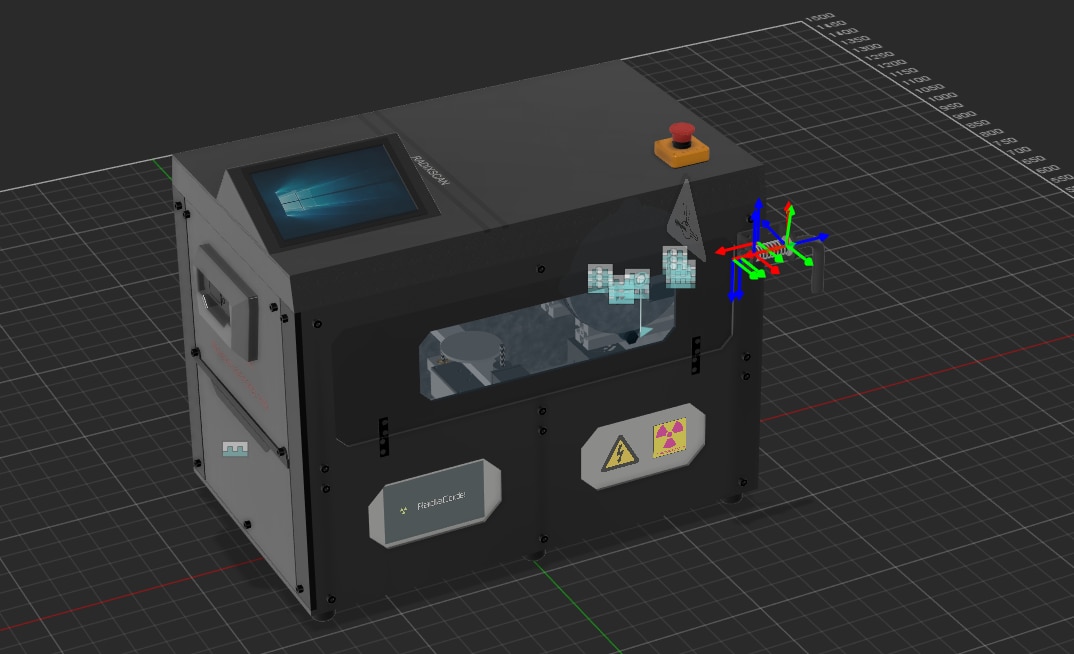Click the teal signal icon on left side panel
This screenshot has width=1074, height=654.
[x=235, y=449]
